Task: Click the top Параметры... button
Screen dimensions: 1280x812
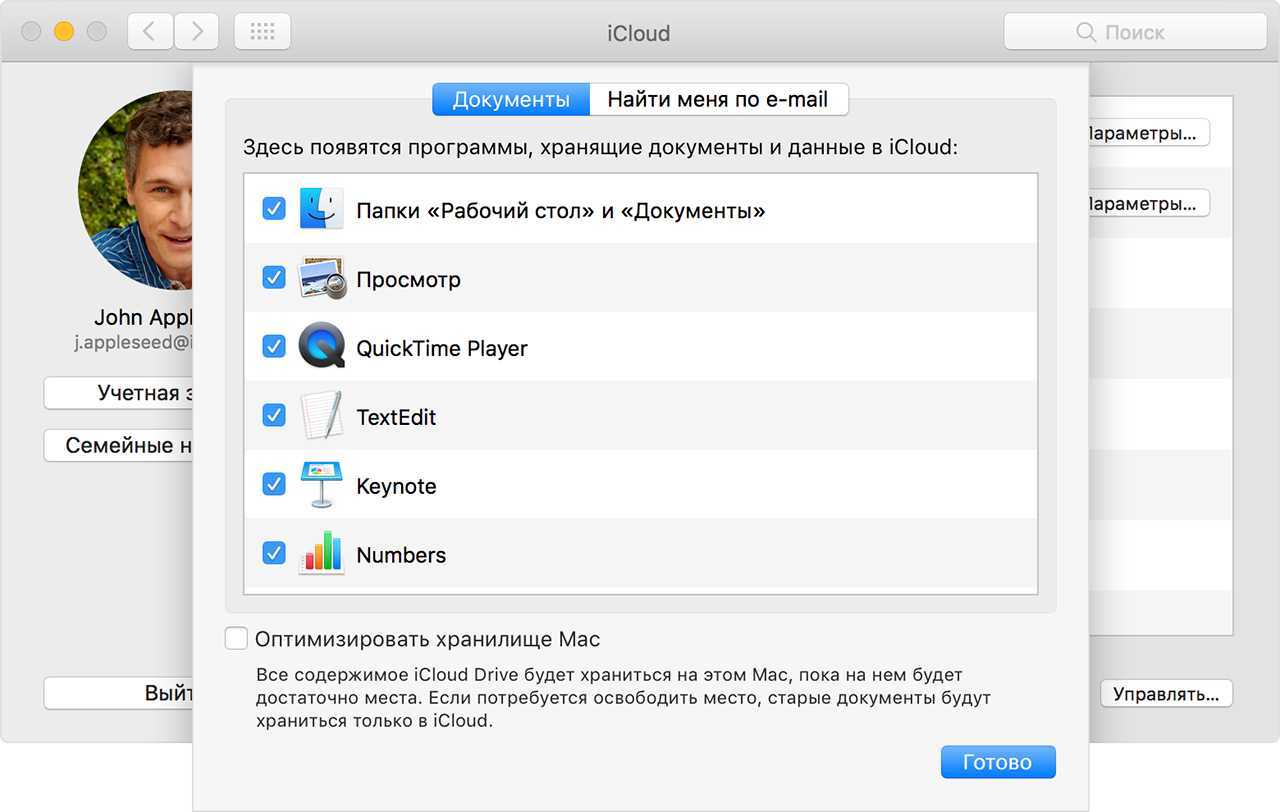Action: coord(1148,133)
